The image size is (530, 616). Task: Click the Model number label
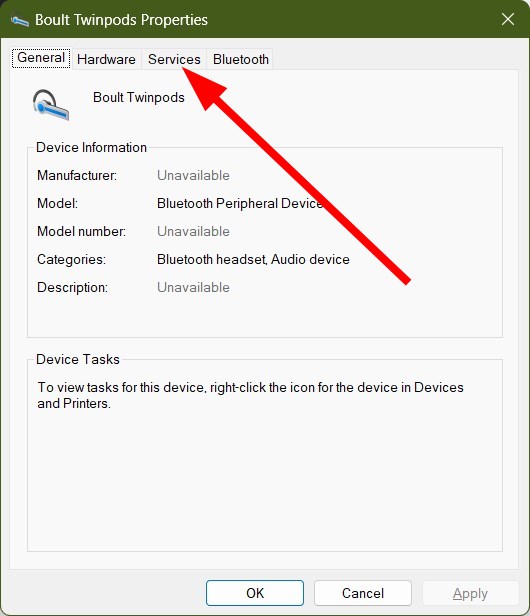(81, 231)
